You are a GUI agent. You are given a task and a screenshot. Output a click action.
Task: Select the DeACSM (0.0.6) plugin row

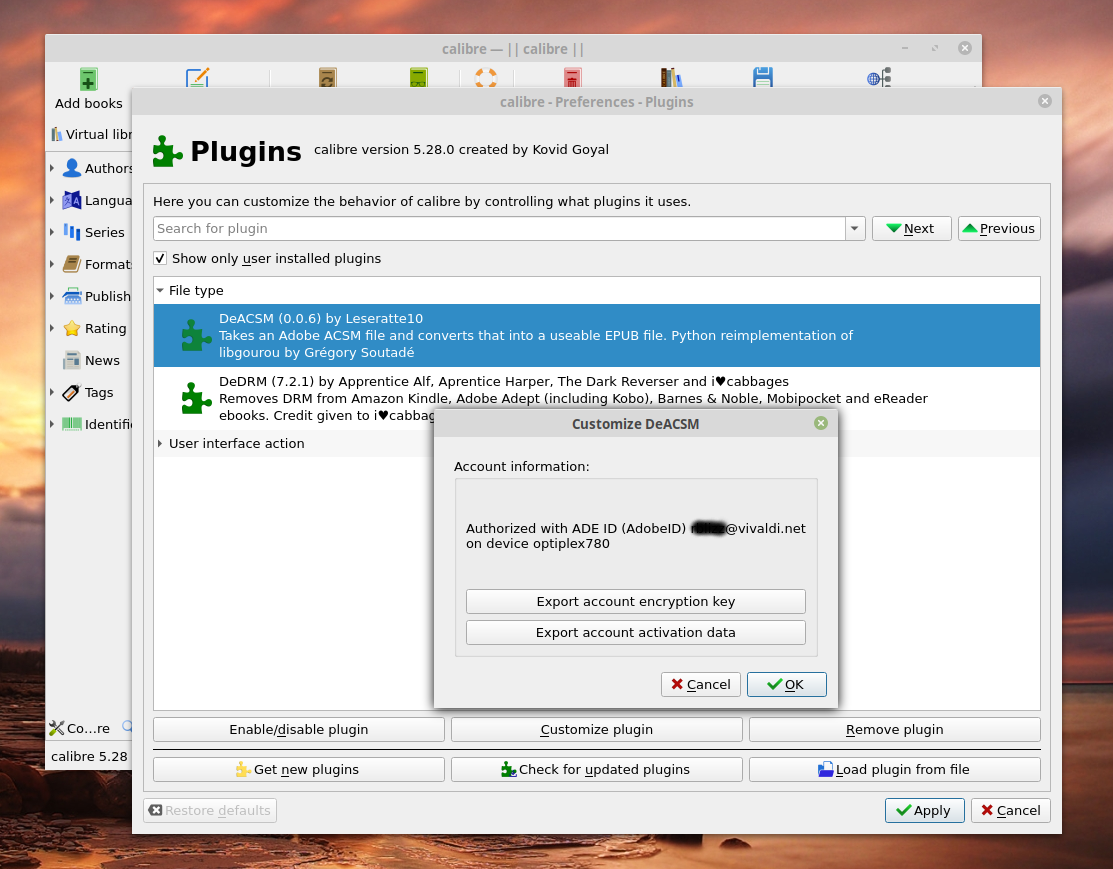coord(596,336)
